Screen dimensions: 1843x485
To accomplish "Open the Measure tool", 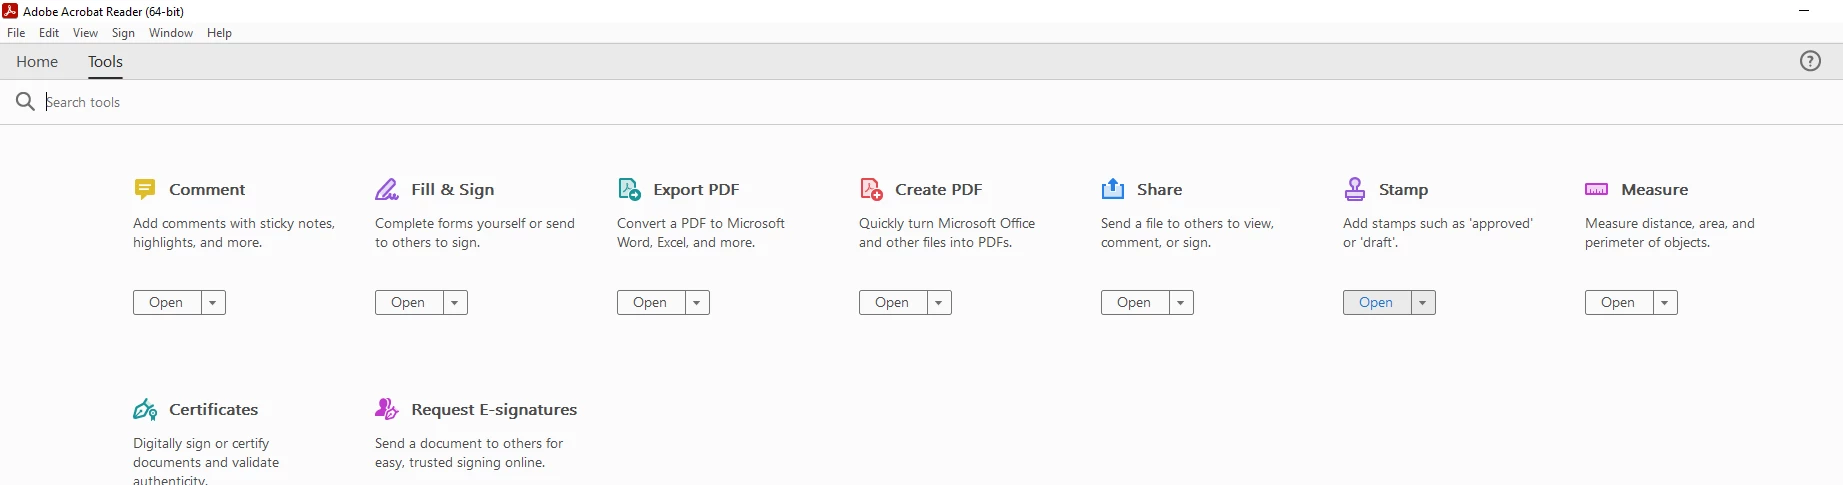I will click(x=1619, y=303).
